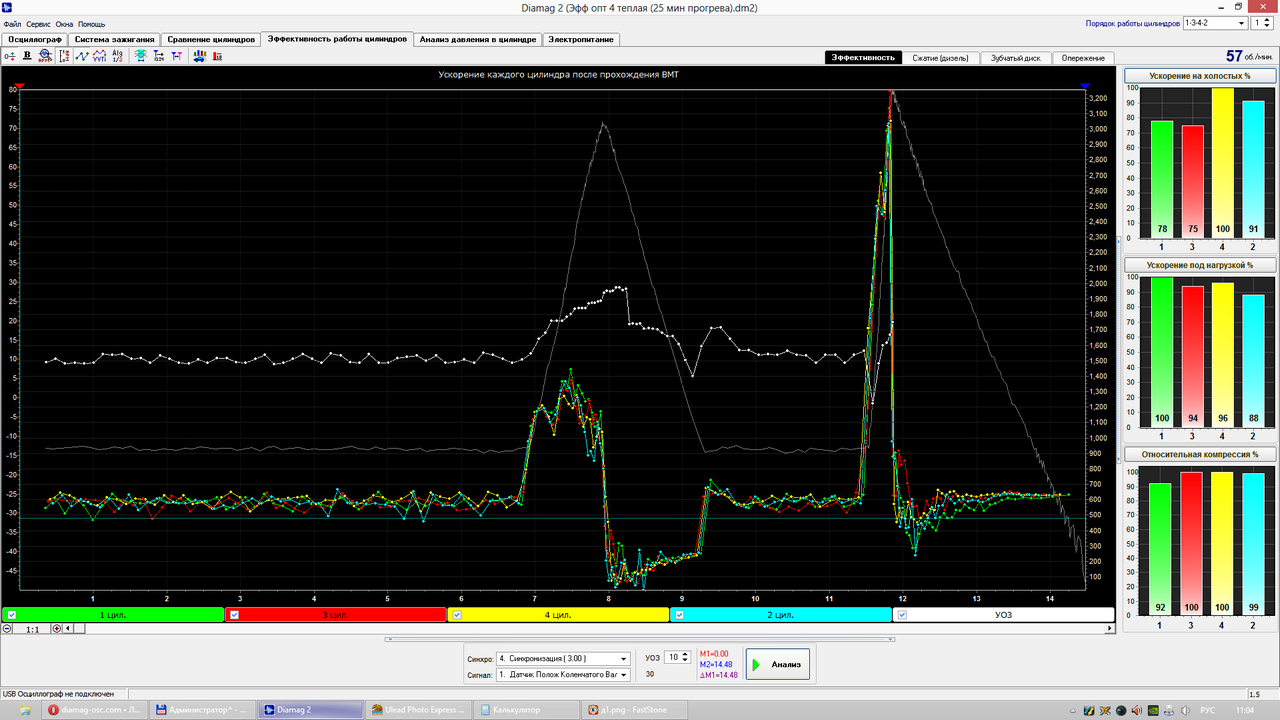Viewport: 1280px width, 720px height.
Task: Click the Ускорение на холостых % header
Action: [1199, 75]
